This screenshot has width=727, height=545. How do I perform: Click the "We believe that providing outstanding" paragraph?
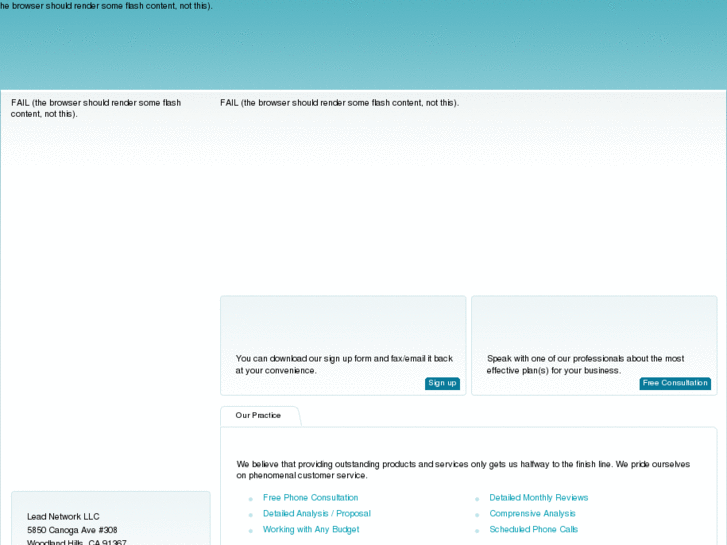tap(463, 470)
